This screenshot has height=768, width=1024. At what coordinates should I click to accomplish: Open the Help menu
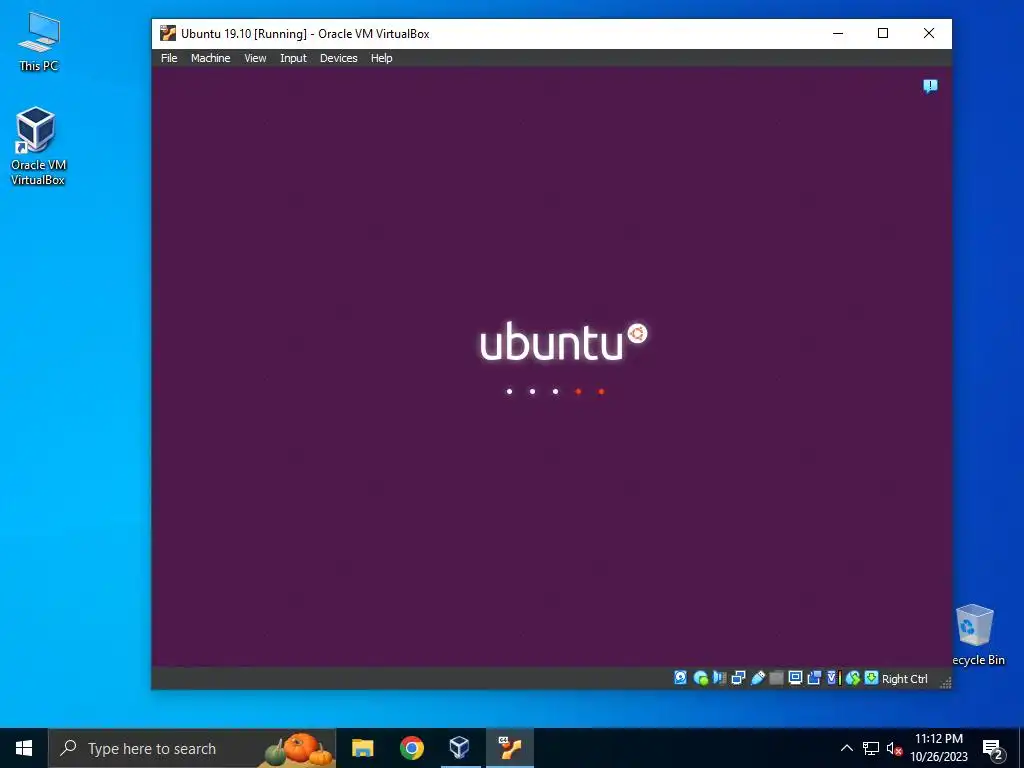(x=381, y=58)
